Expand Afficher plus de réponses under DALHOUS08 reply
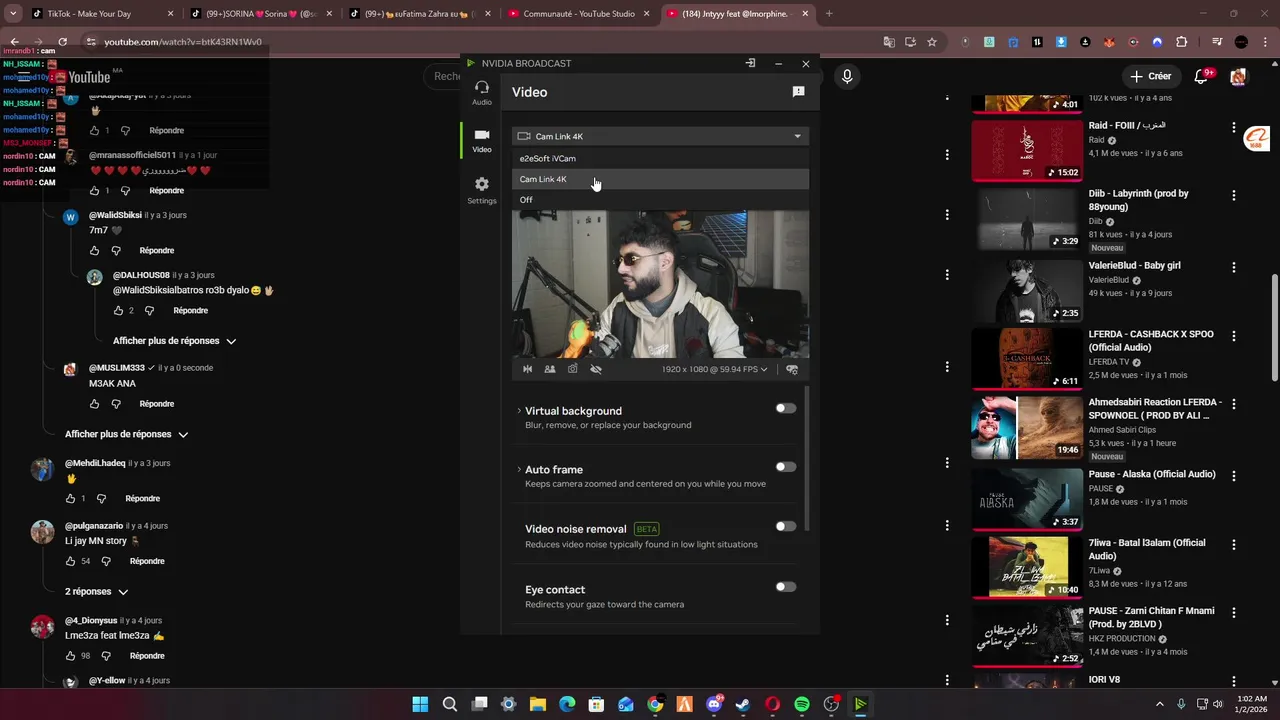The image size is (1280, 720). [x=174, y=341]
